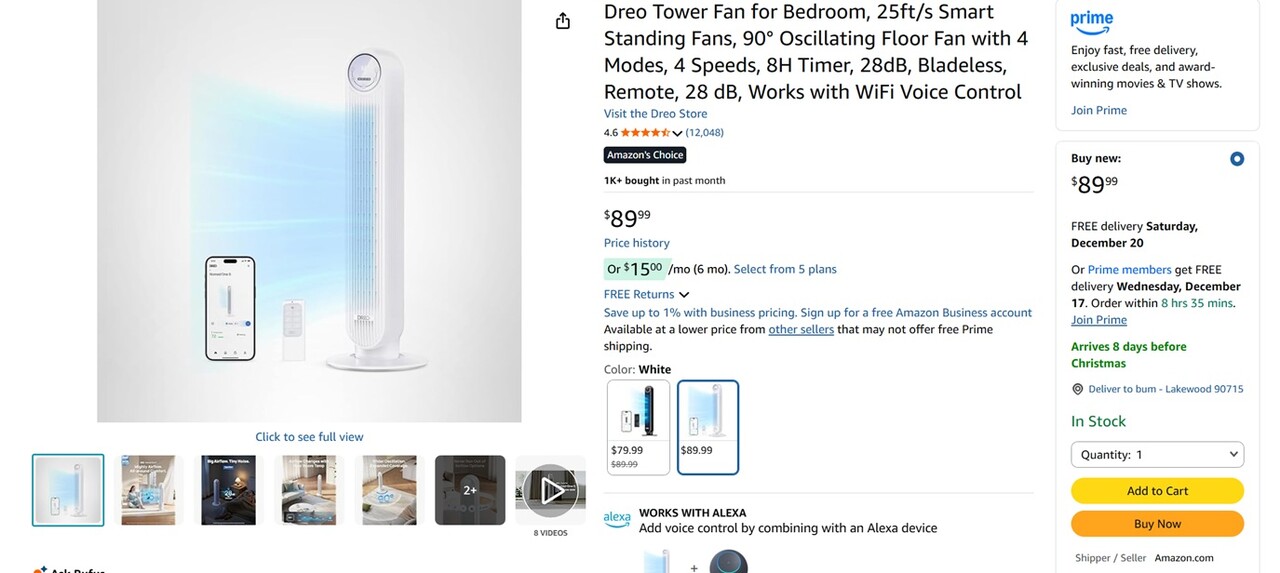Open the star rating breakdown chevron
This screenshot has height=573, width=1280.
coord(677,133)
